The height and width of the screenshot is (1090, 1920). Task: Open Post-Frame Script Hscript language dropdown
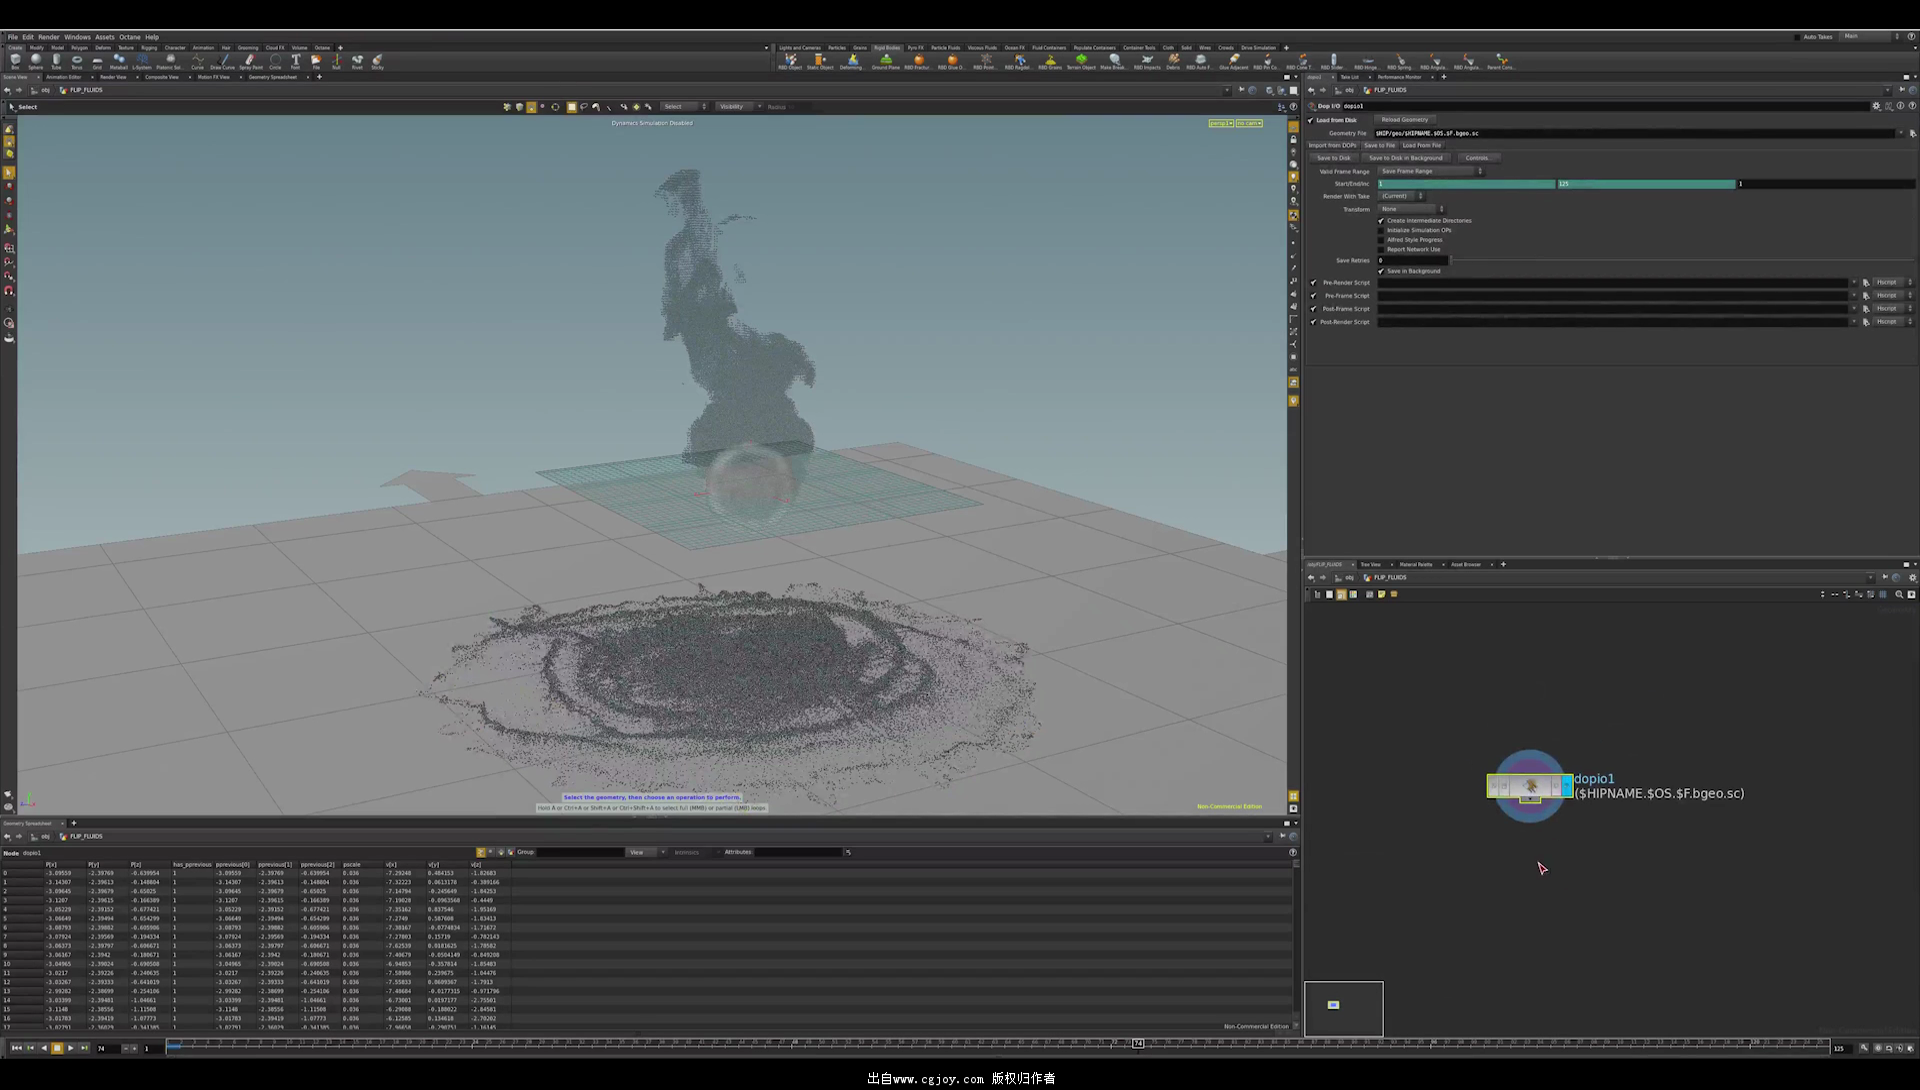tap(1892, 309)
